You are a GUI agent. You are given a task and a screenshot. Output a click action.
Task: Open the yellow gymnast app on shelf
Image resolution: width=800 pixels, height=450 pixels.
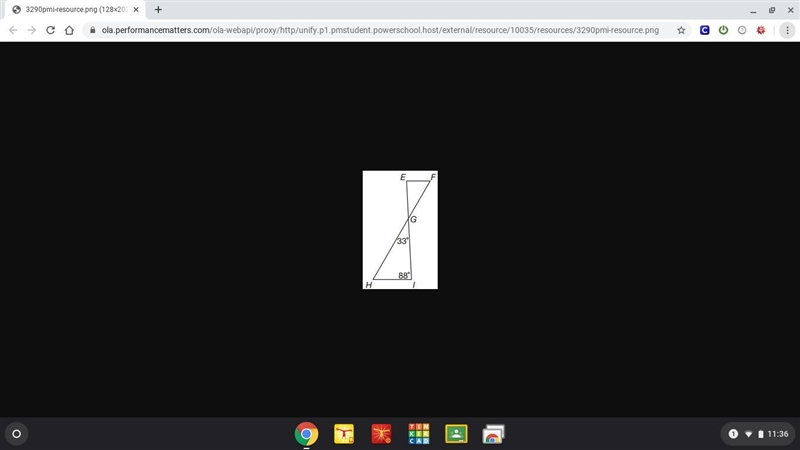(x=344, y=434)
